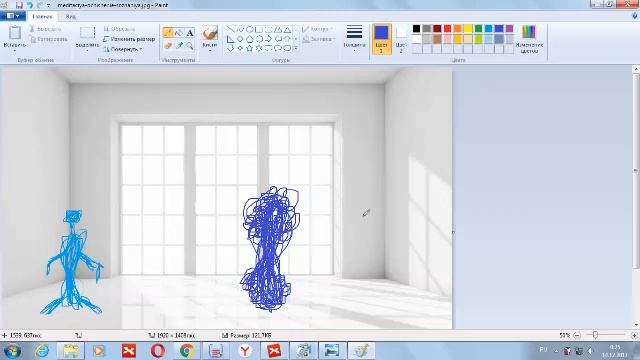Click Изменить размер (Resize) button

(x=129, y=39)
